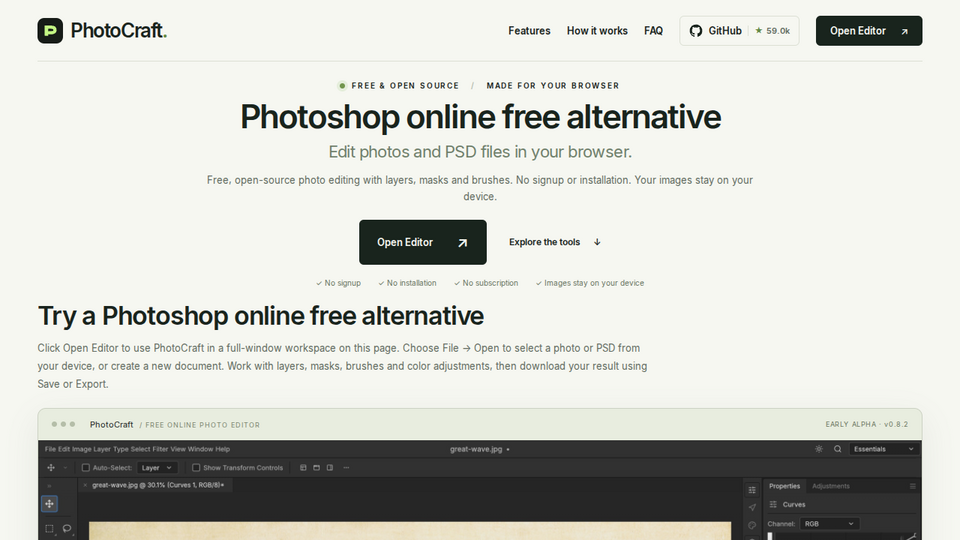960x540 pixels.
Task: Click the down arrow beside Explore the tools
Action: (x=597, y=242)
